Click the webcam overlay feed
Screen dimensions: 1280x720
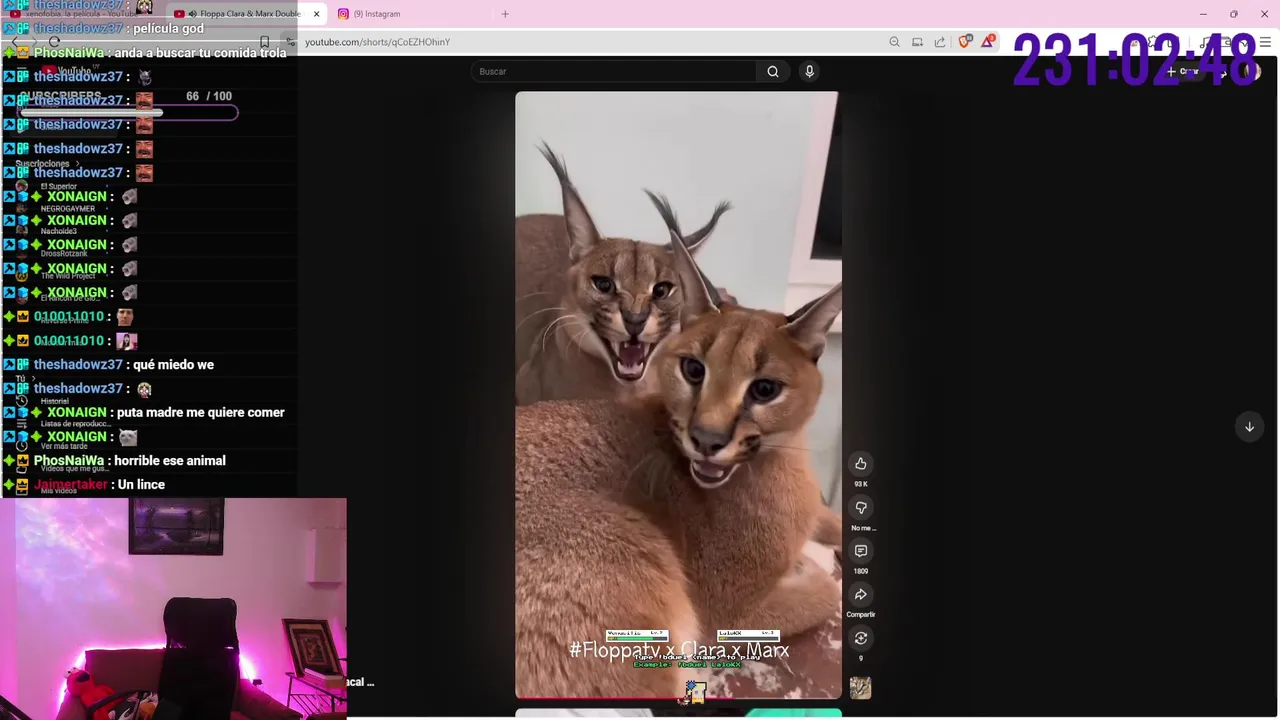pos(173,608)
